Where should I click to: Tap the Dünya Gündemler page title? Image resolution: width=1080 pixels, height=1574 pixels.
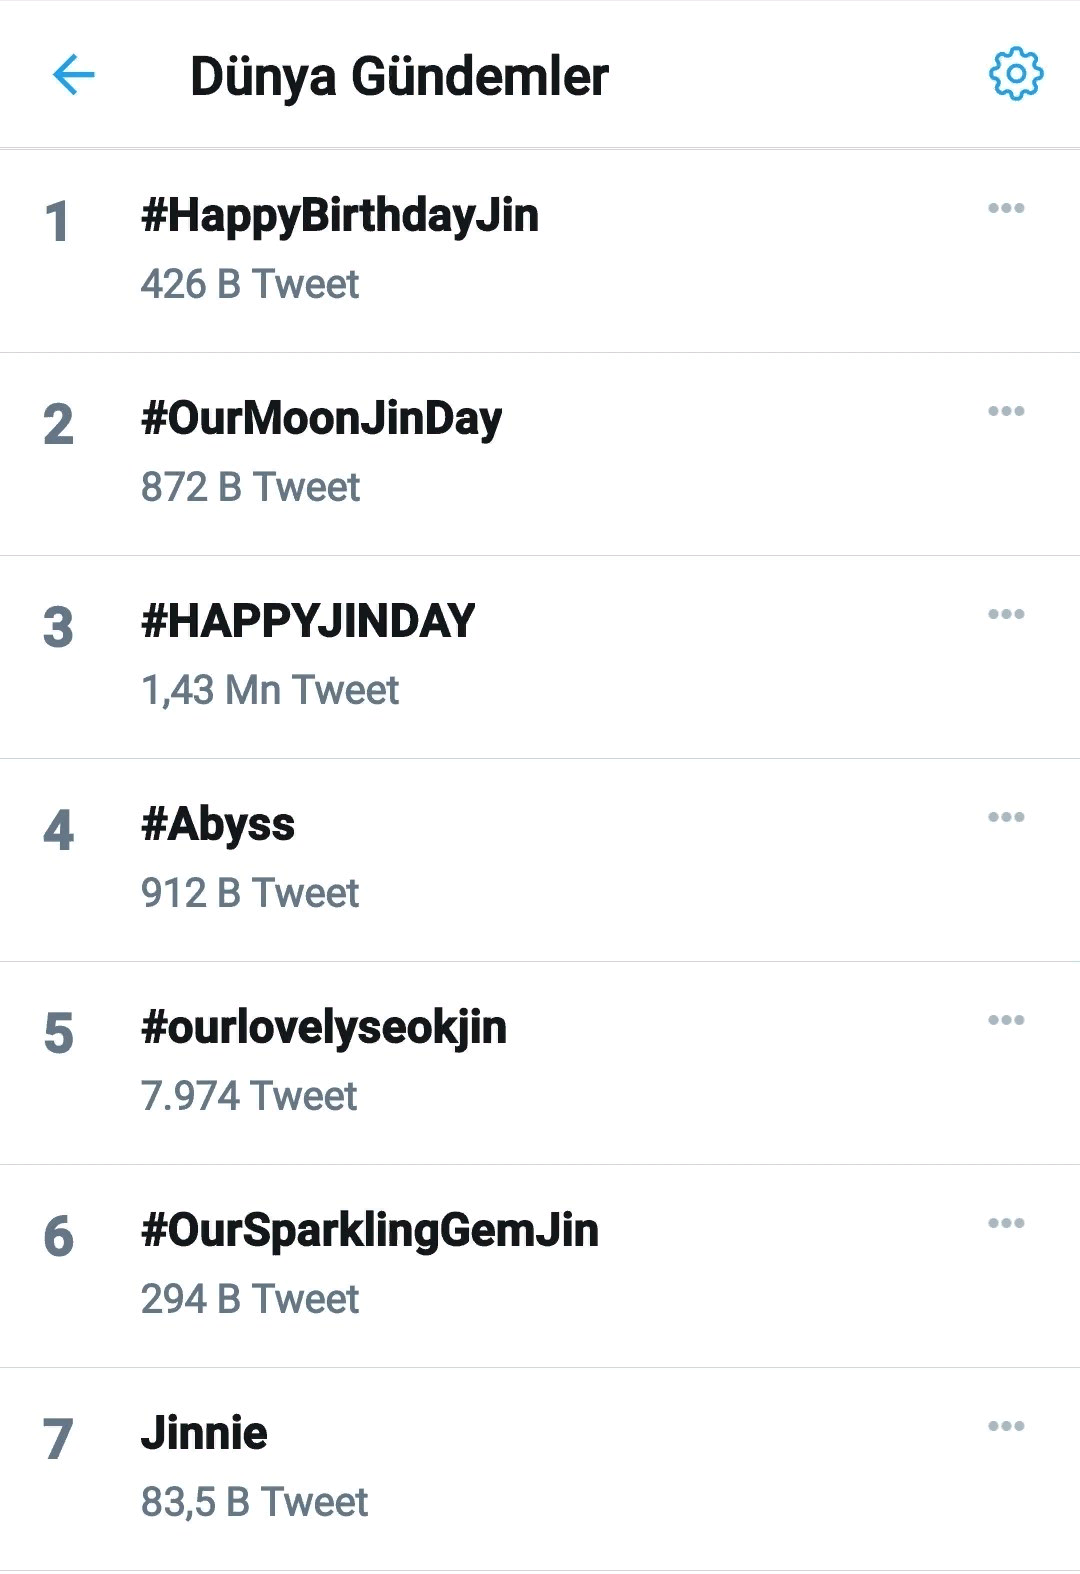pyautogui.click(x=399, y=76)
